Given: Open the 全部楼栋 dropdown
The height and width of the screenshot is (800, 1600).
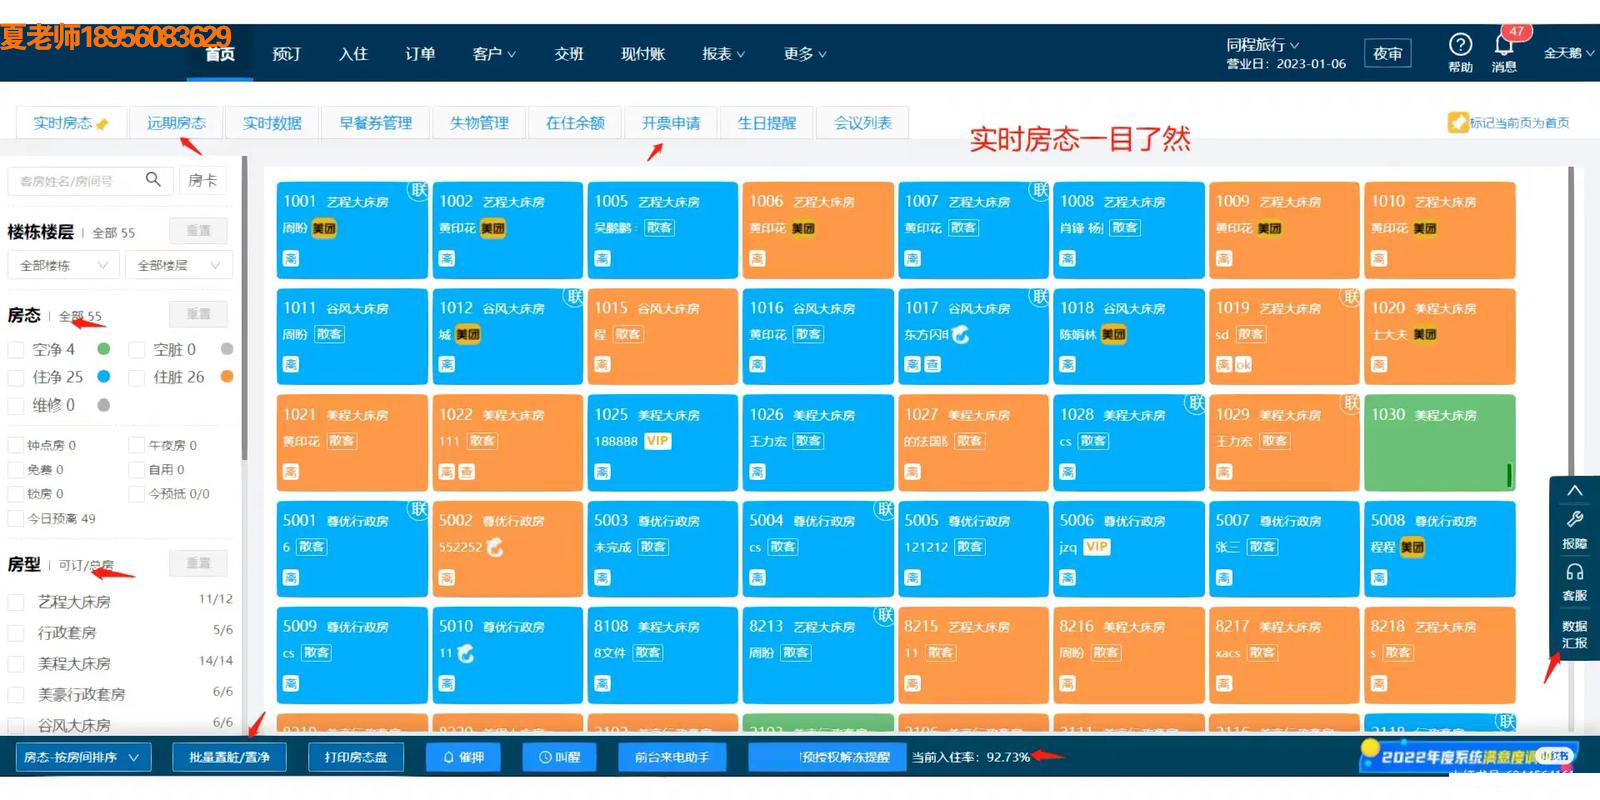Looking at the screenshot, I should pyautogui.click(x=64, y=265).
